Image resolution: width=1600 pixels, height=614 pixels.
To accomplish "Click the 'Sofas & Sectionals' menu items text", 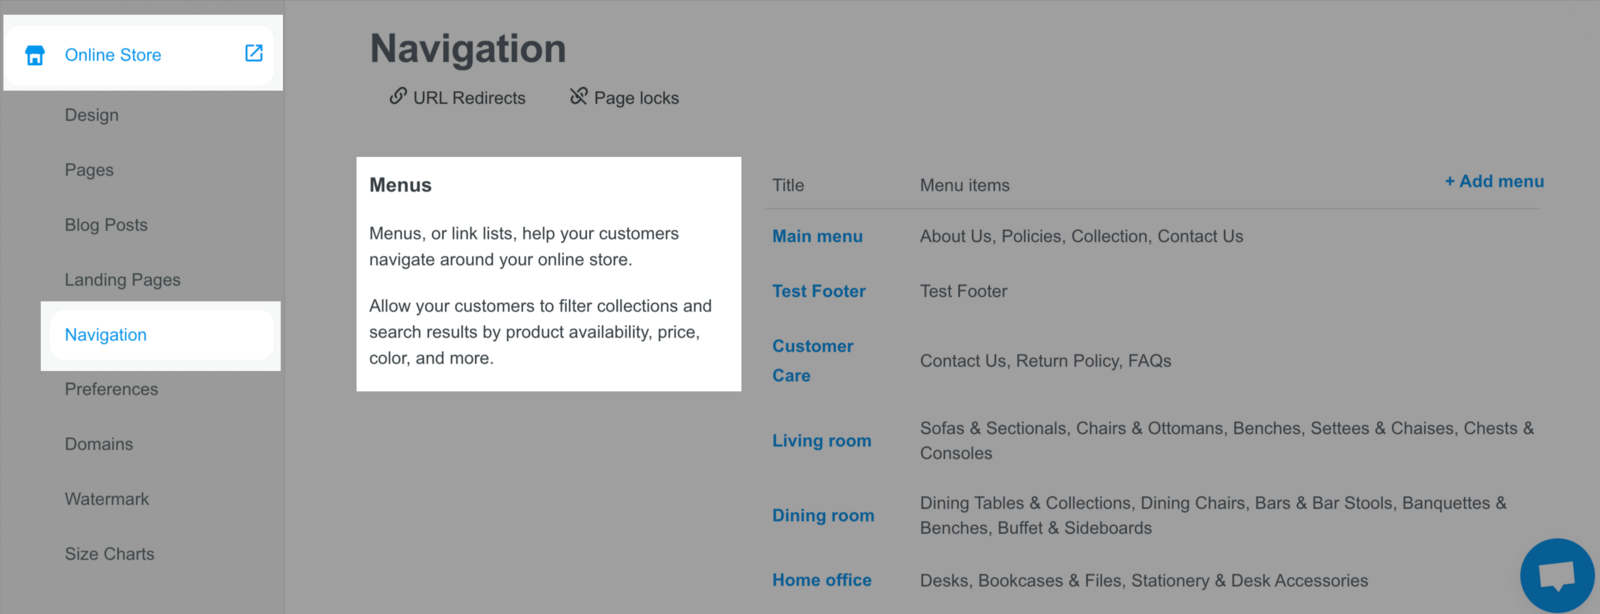I will (1227, 441).
